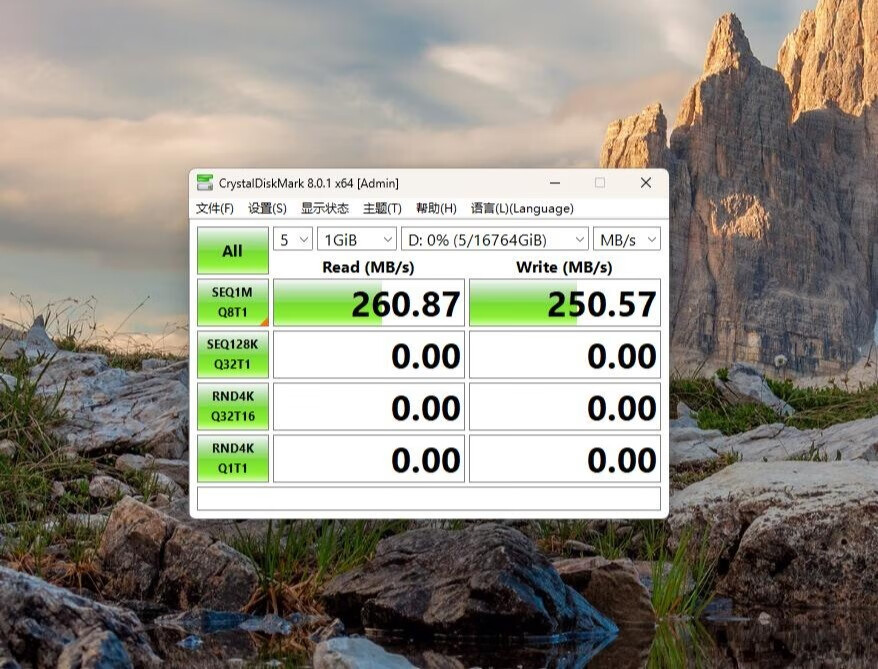Click the CrystalDiskMark 8.0.1 x64 title text
The height and width of the screenshot is (669, 878).
pos(309,183)
